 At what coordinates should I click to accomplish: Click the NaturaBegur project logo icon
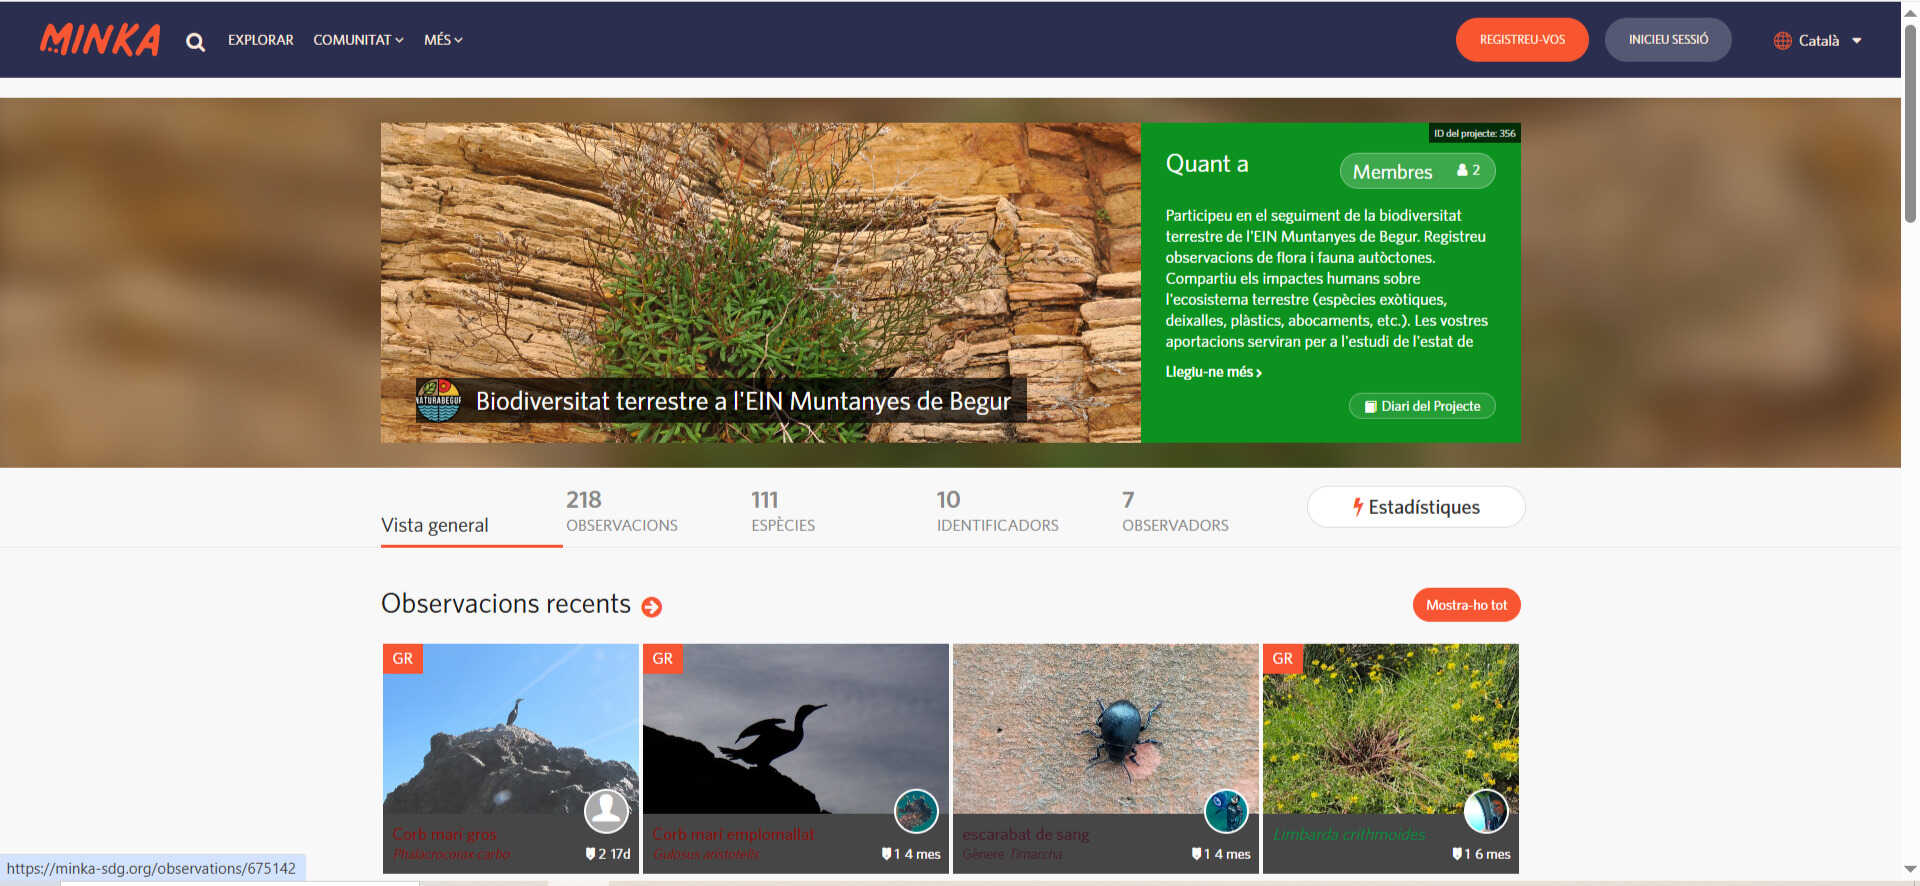click(x=438, y=400)
